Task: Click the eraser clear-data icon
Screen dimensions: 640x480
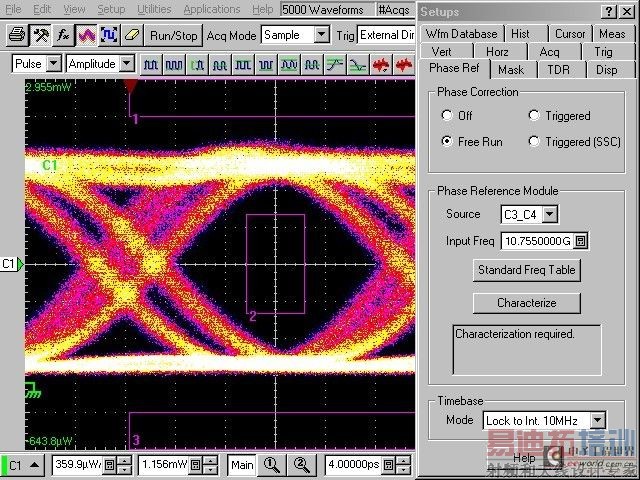Action: tap(132, 35)
